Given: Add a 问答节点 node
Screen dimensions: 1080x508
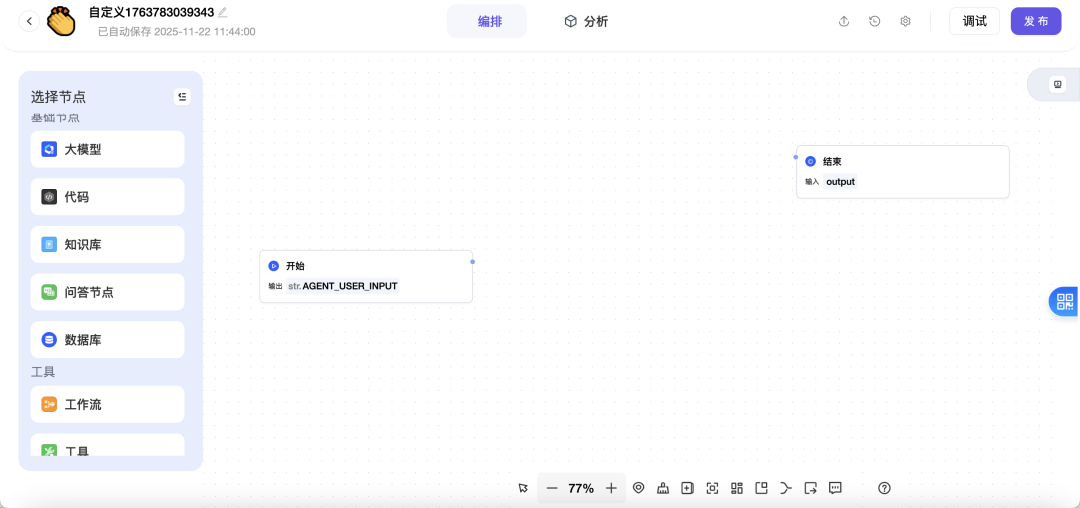Looking at the screenshot, I should (107, 292).
